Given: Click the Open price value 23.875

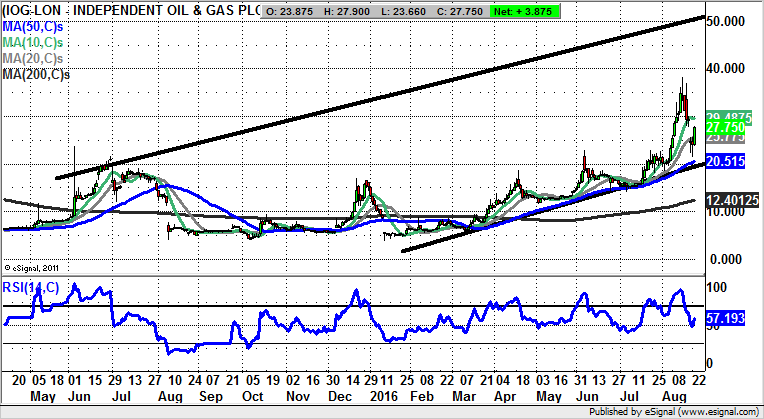Looking at the screenshot, I should point(301,11).
